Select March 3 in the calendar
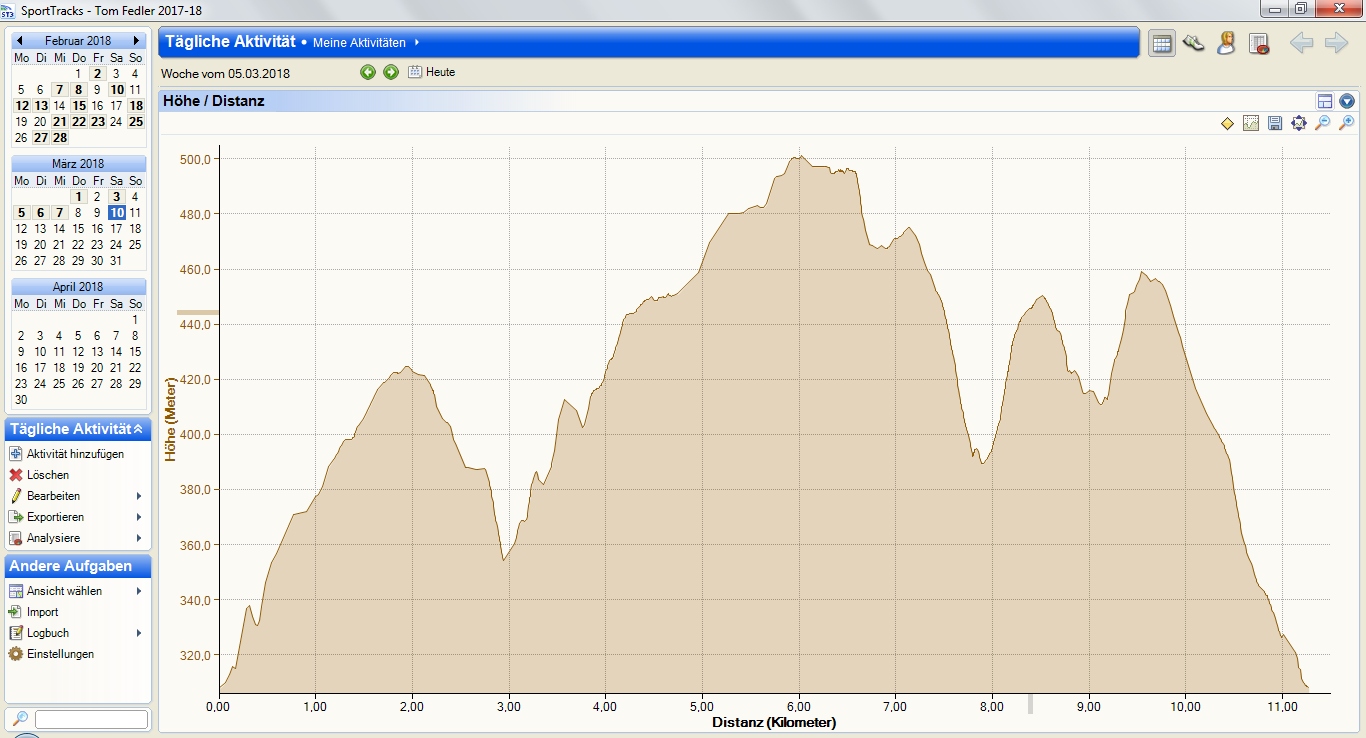 tap(116, 197)
